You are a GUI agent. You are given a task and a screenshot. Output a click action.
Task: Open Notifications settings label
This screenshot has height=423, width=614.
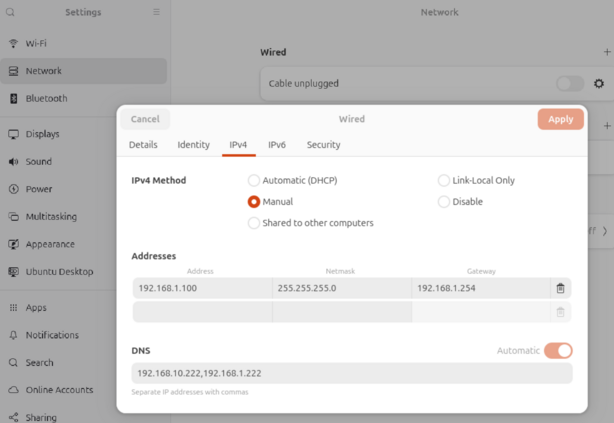pos(52,335)
